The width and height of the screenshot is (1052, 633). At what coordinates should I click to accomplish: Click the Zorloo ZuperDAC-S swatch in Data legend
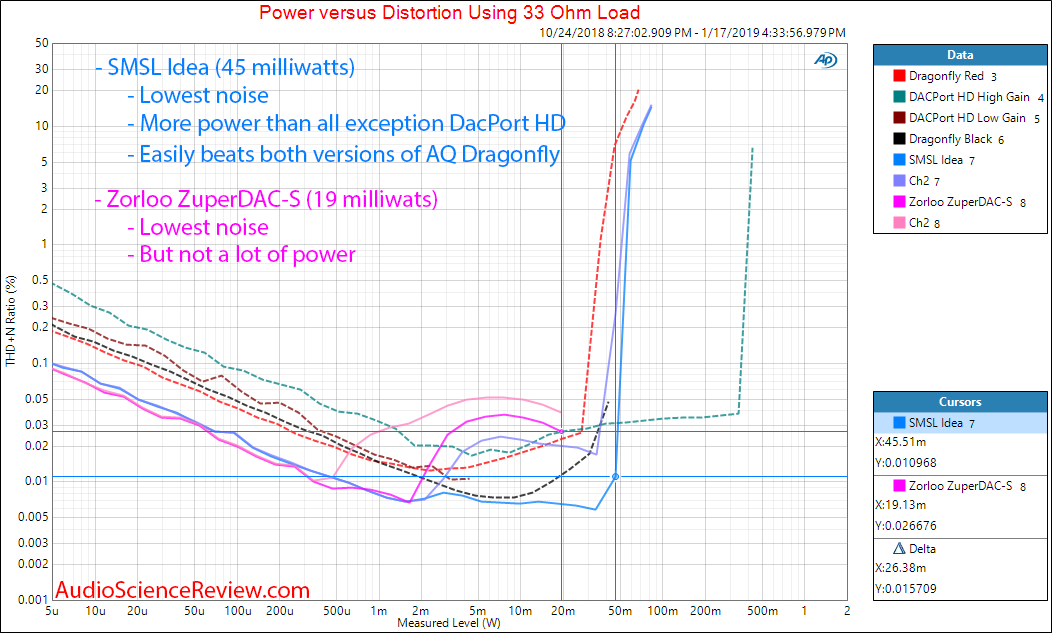(900, 201)
